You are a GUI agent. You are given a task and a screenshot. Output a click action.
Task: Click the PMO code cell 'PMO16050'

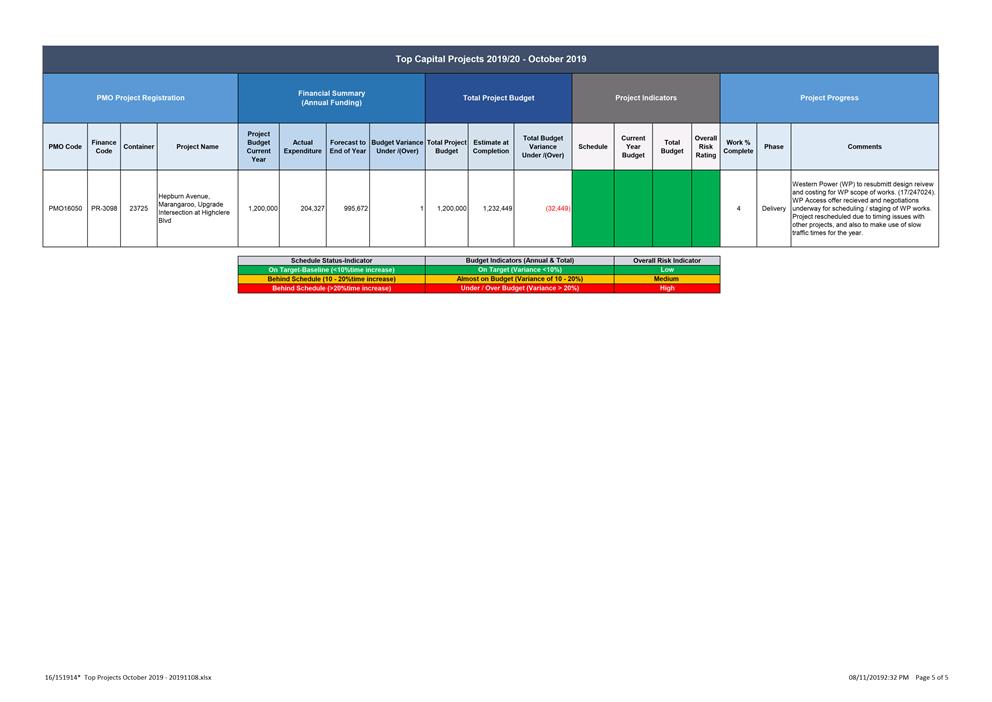pyautogui.click(x=65, y=208)
